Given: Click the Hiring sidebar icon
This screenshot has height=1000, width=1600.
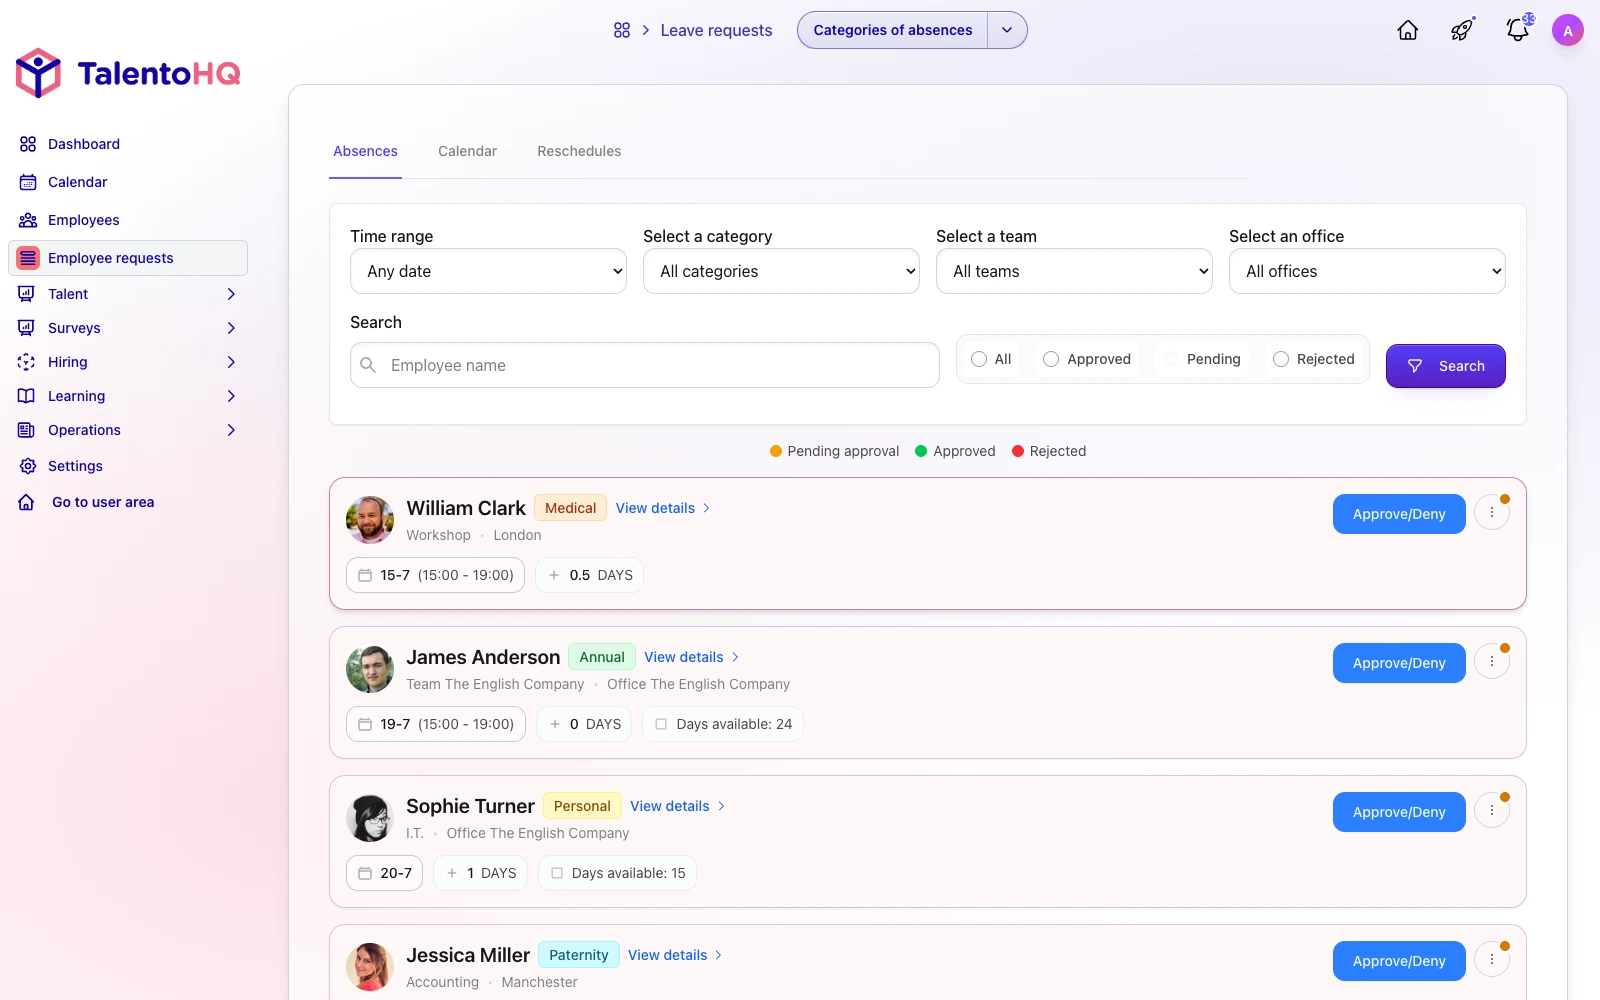Looking at the screenshot, I should point(27,362).
